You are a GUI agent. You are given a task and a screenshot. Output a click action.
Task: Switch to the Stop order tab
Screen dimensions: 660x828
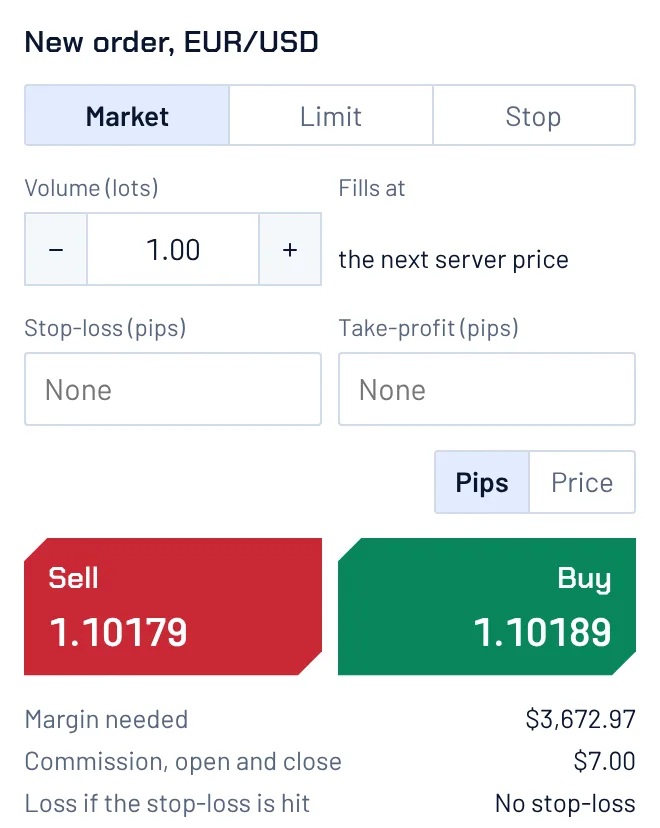(534, 115)
